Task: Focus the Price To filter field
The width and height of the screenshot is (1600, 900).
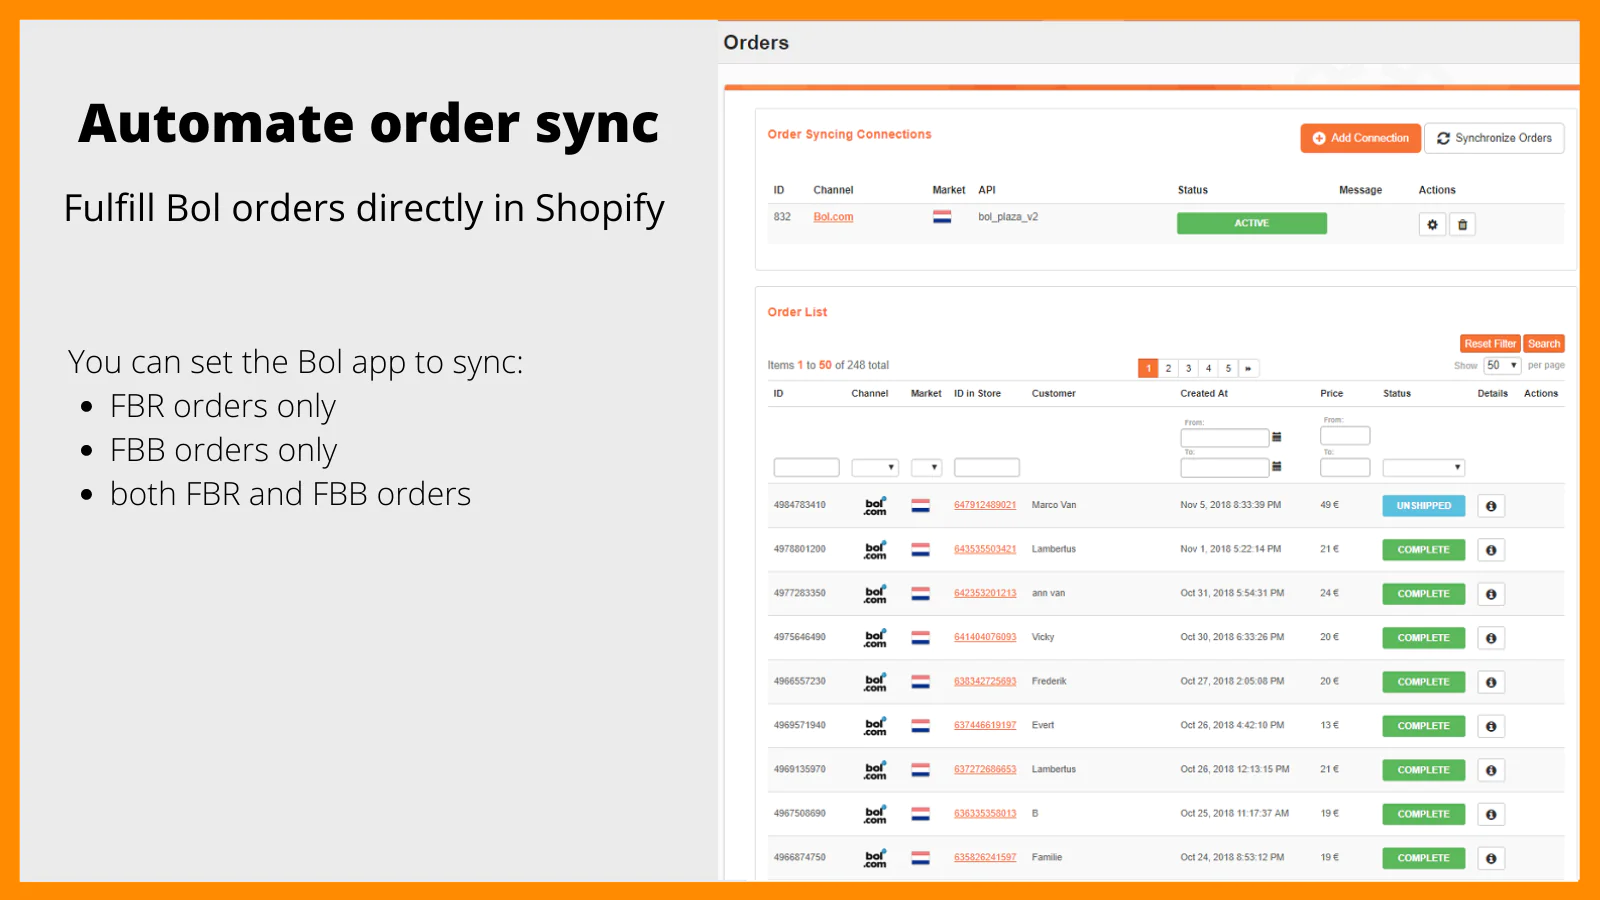Action: pyautogui.click(x=1345, y=467)
